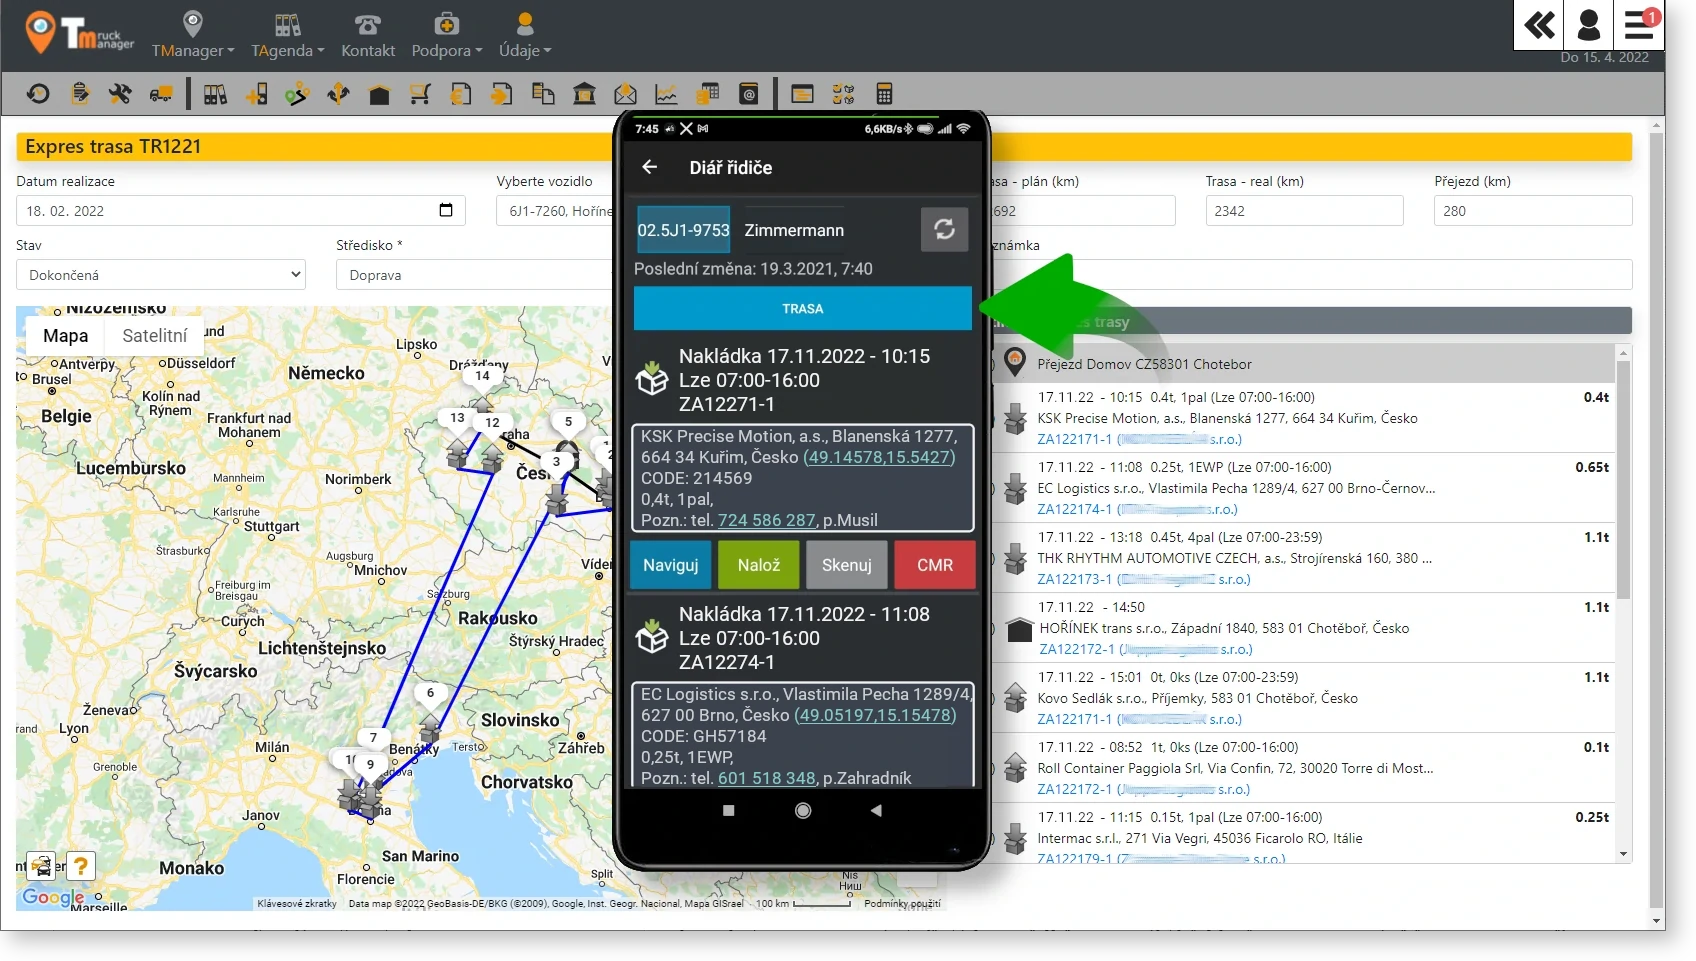Click the calendar with coins toolbar icon
Image resolution: width=1696 pixels, height=961 pixels.
707,94
